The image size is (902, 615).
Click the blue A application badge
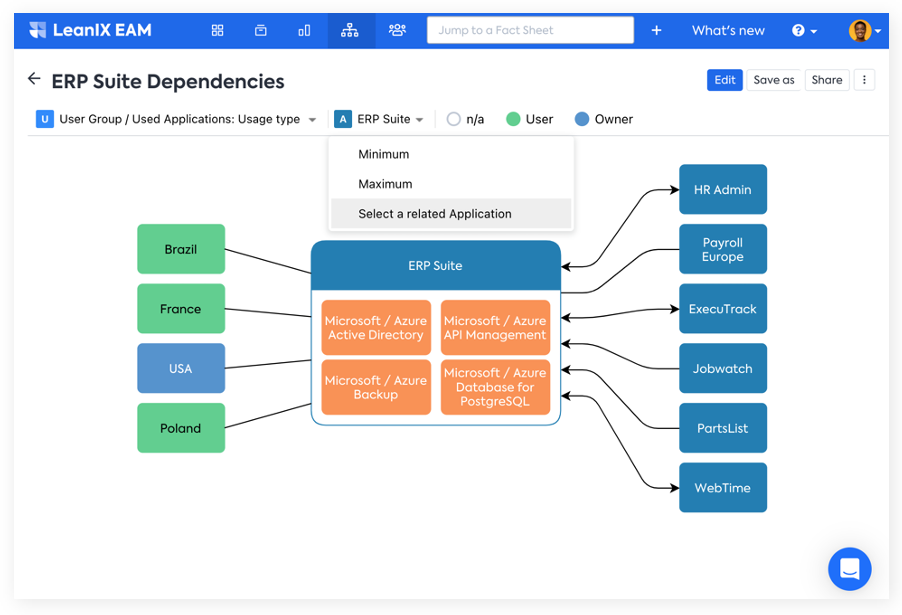(x=343, y=119)
